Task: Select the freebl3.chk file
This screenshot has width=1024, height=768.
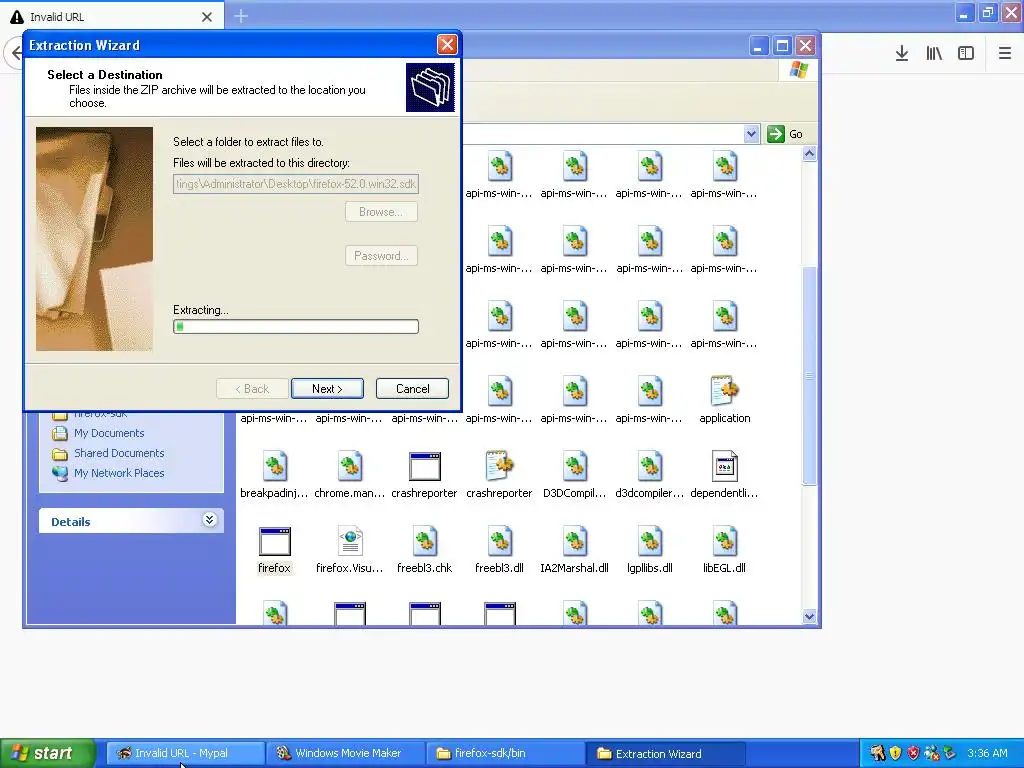Action: pos(424,541)
